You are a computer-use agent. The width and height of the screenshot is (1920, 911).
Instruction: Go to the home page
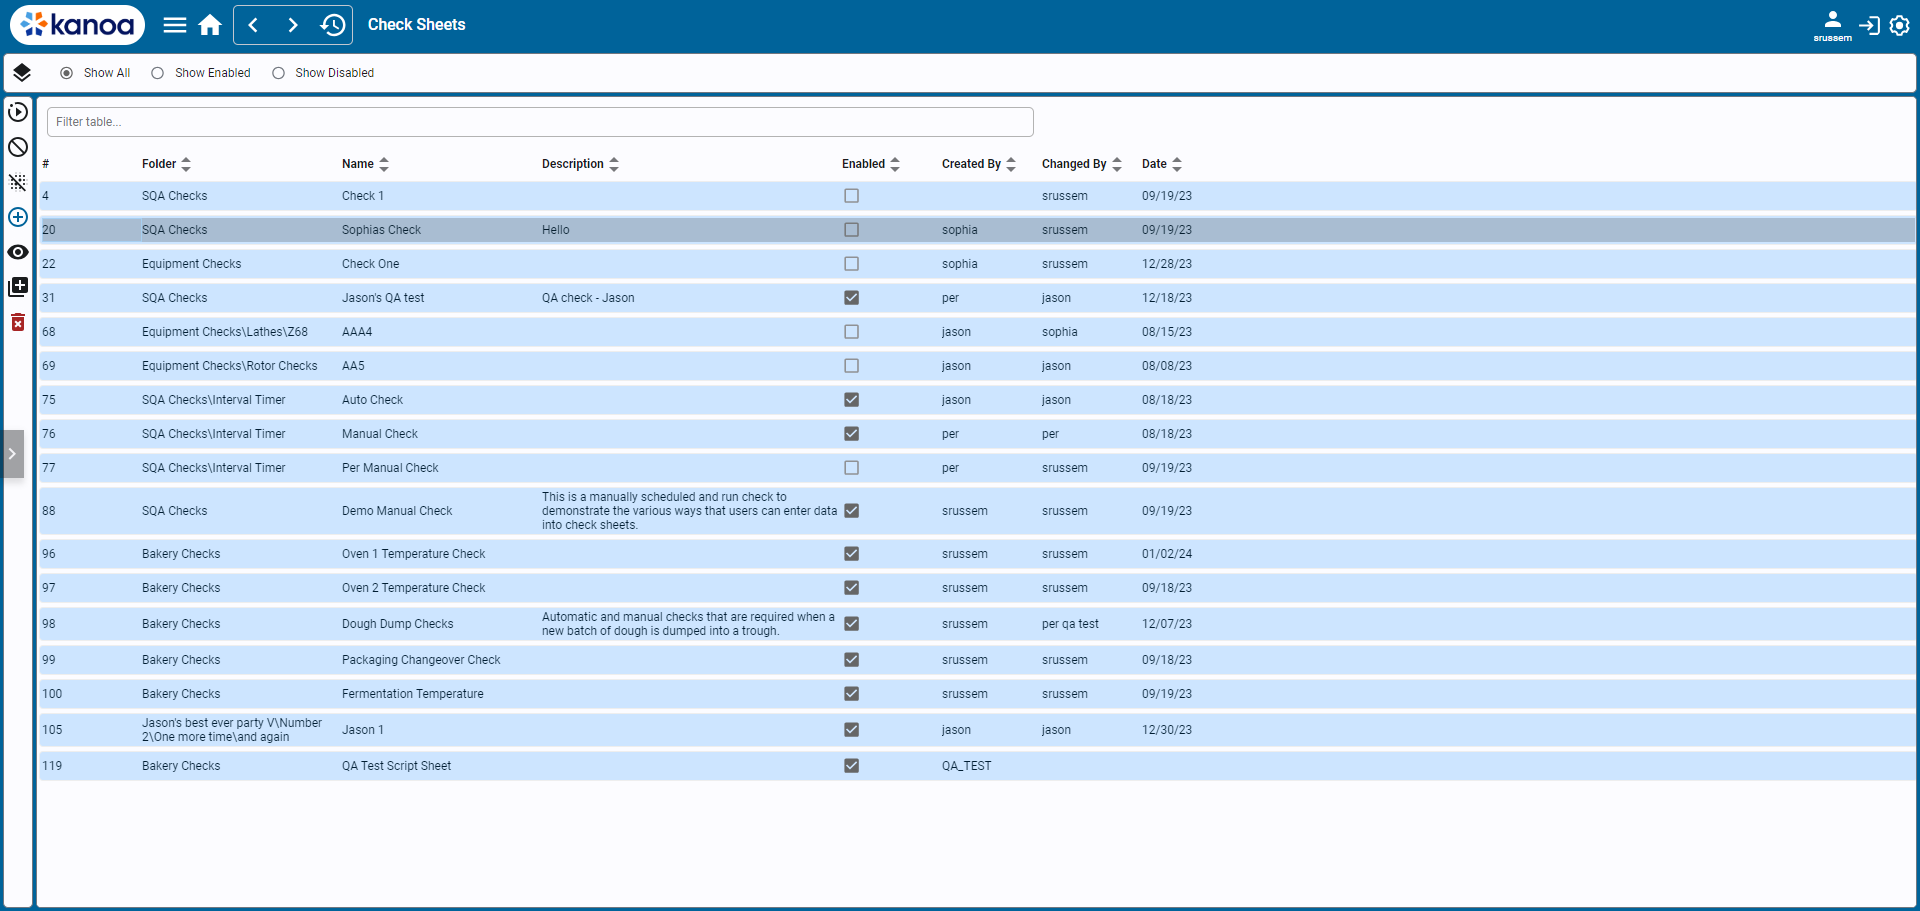[x=210, y=25]
